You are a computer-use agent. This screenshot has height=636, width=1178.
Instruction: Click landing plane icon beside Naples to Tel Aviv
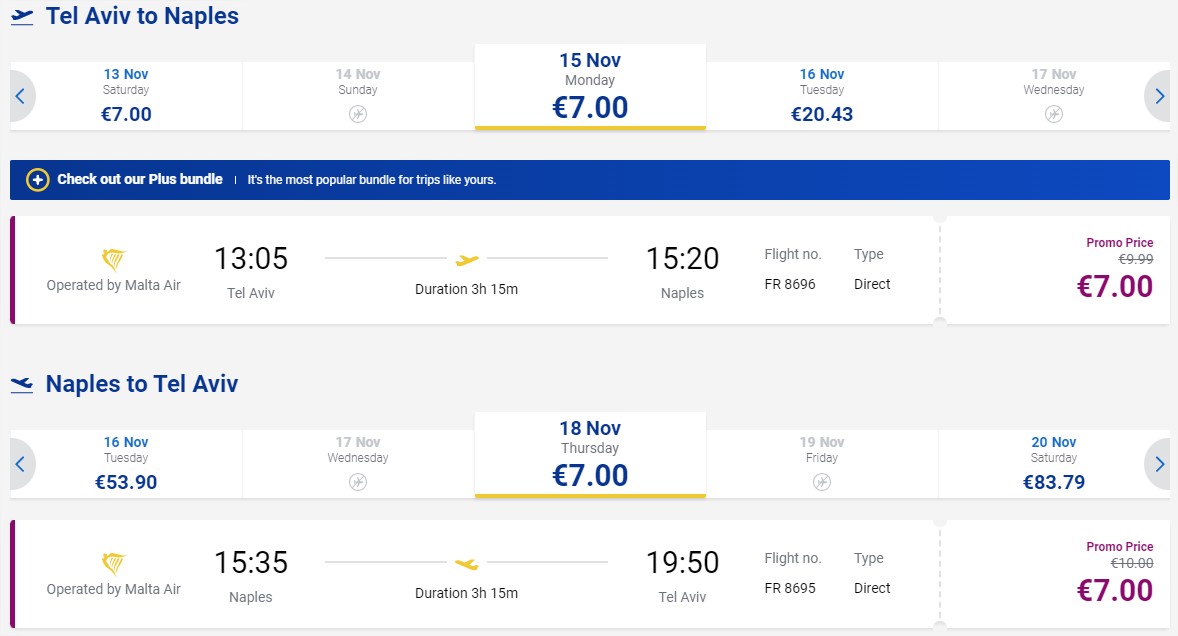coord(23,385)
